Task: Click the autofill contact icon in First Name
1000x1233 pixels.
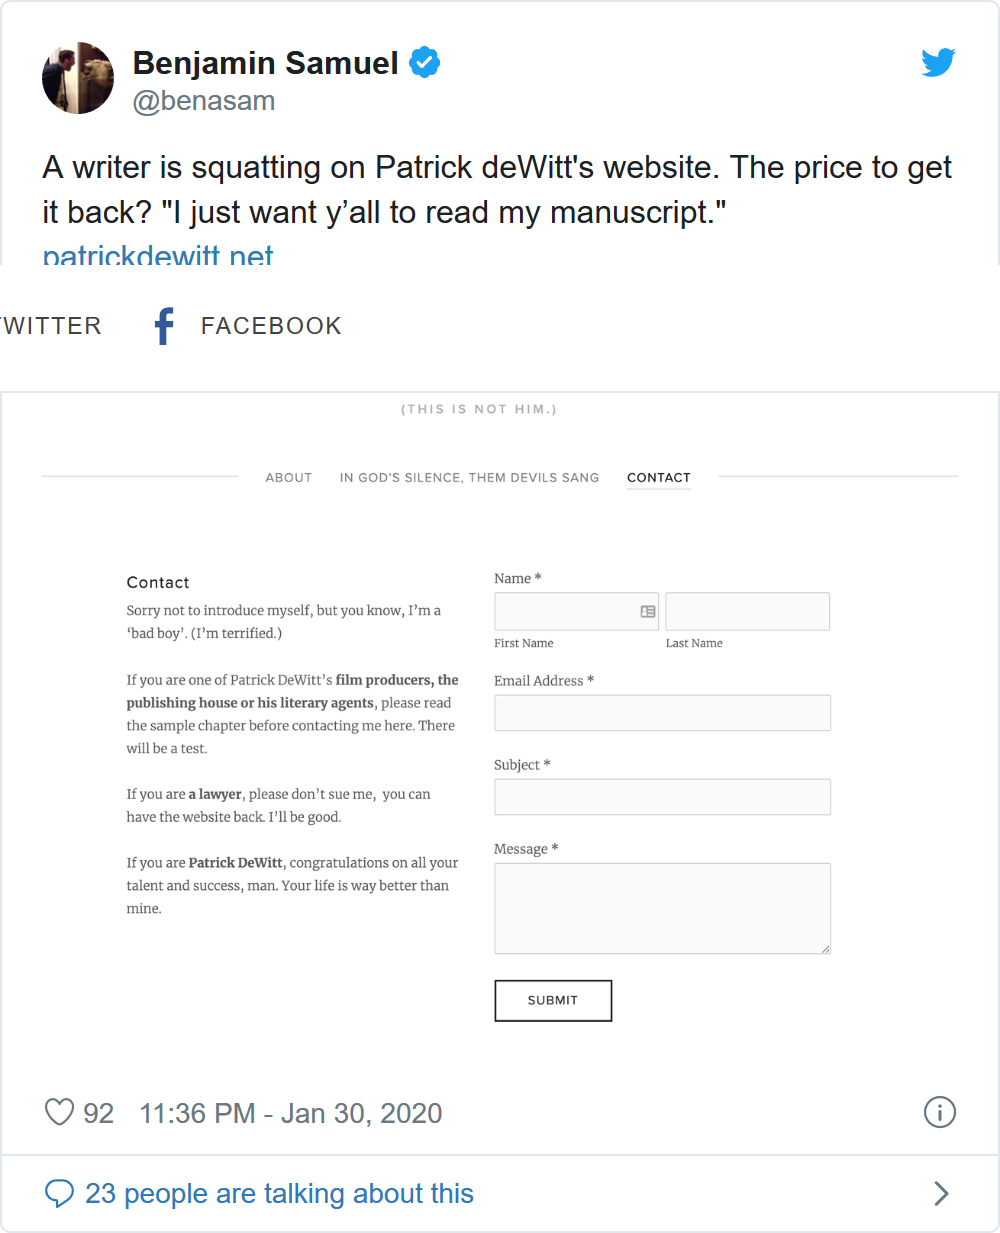Action: click(648, 611)
